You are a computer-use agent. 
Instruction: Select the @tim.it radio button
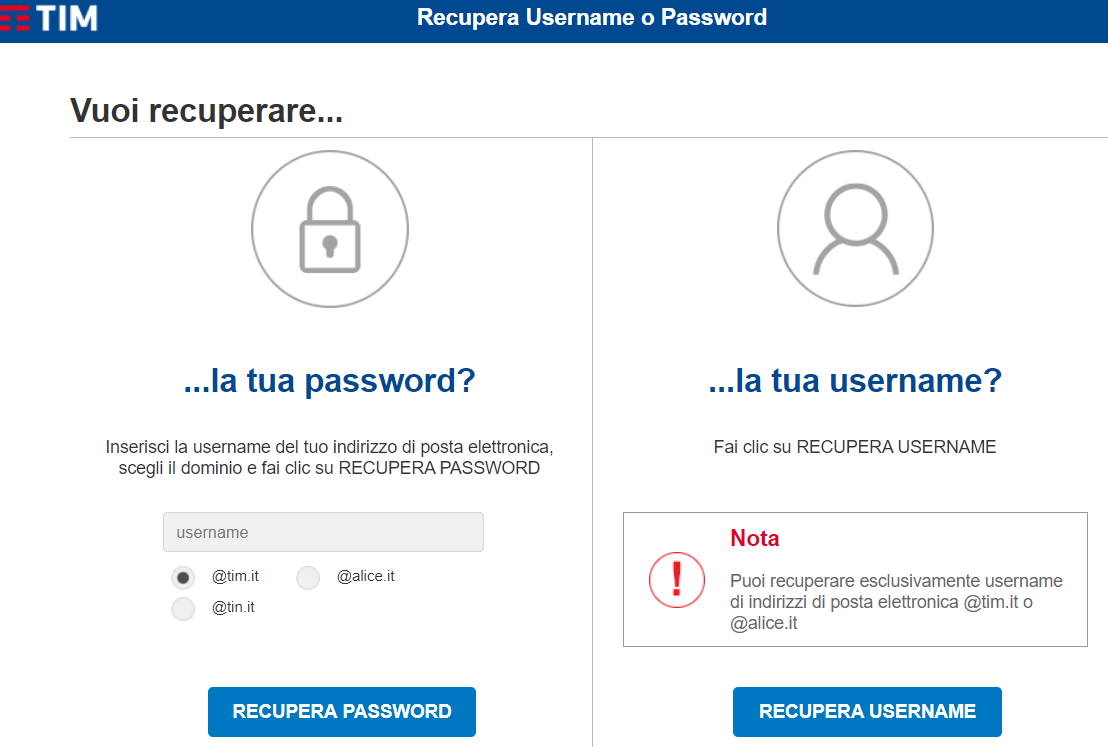pos(183,578)
